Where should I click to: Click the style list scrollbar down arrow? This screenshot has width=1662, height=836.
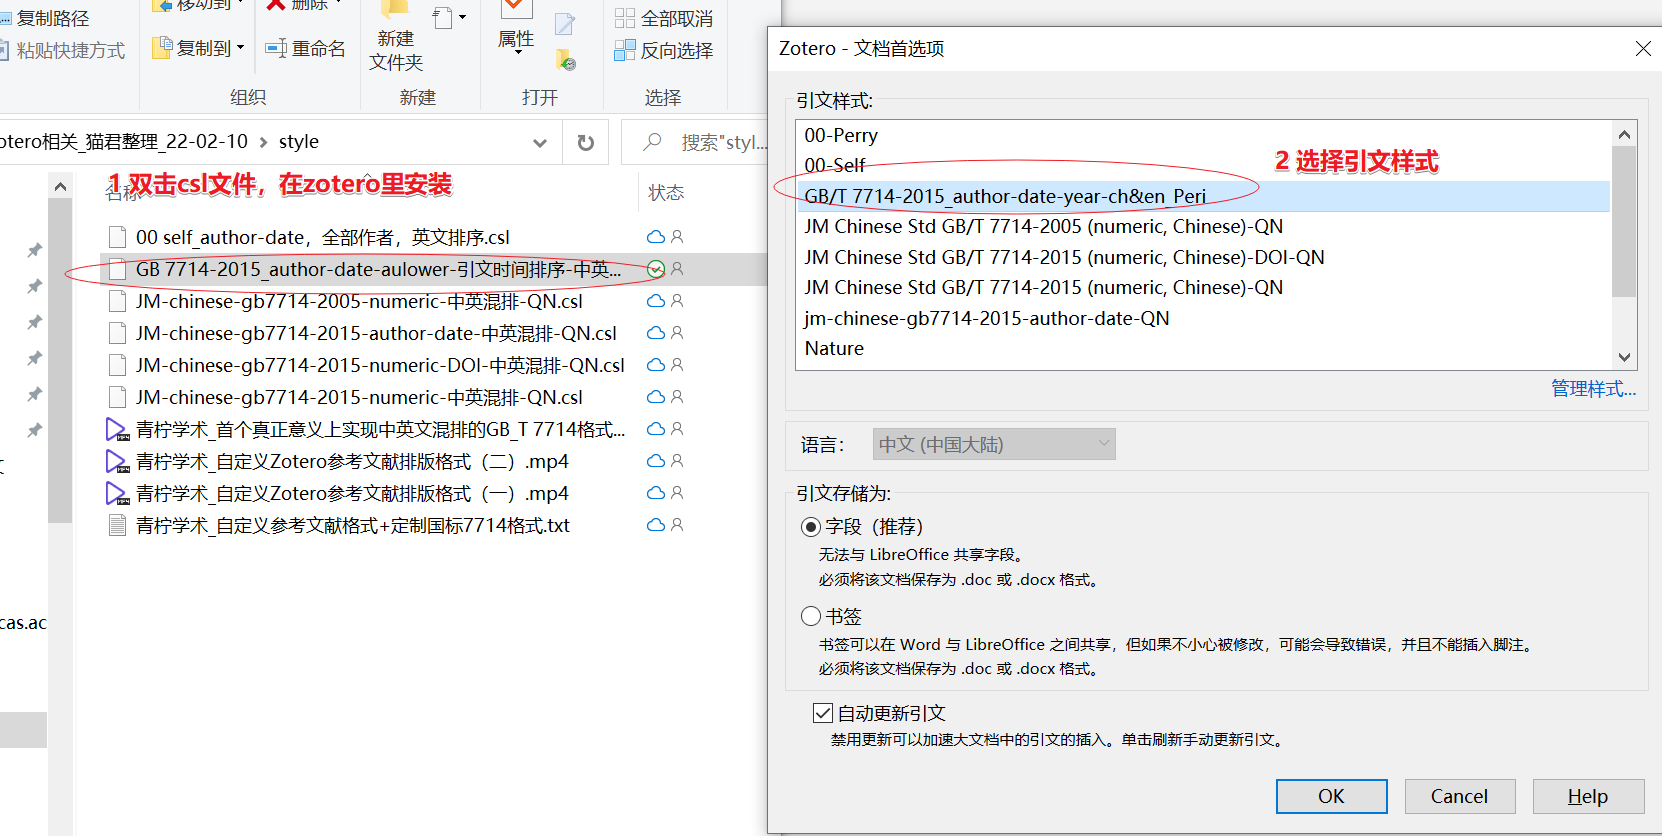(1624, 357)
